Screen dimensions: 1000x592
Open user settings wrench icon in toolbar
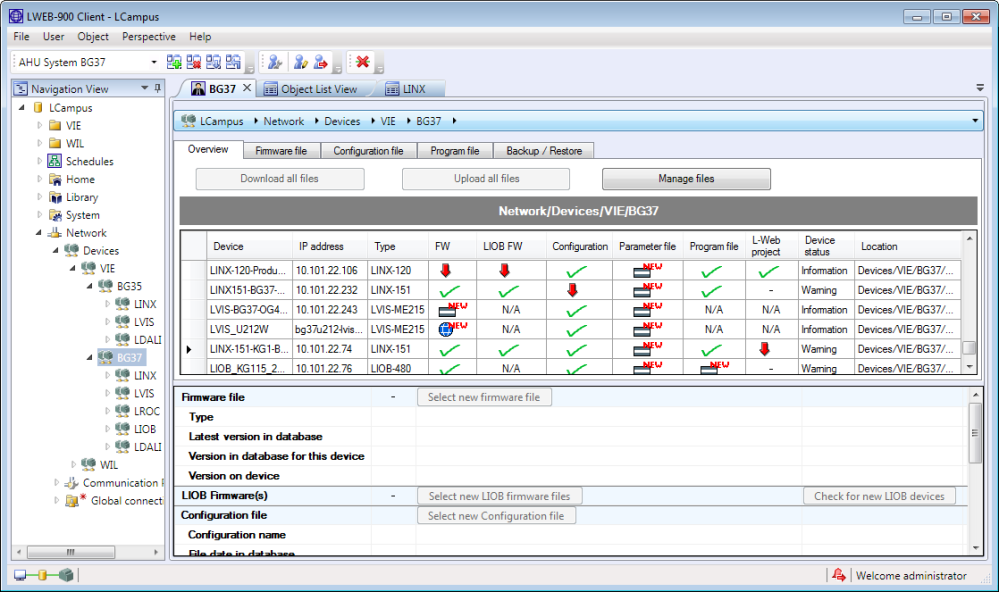275,62
